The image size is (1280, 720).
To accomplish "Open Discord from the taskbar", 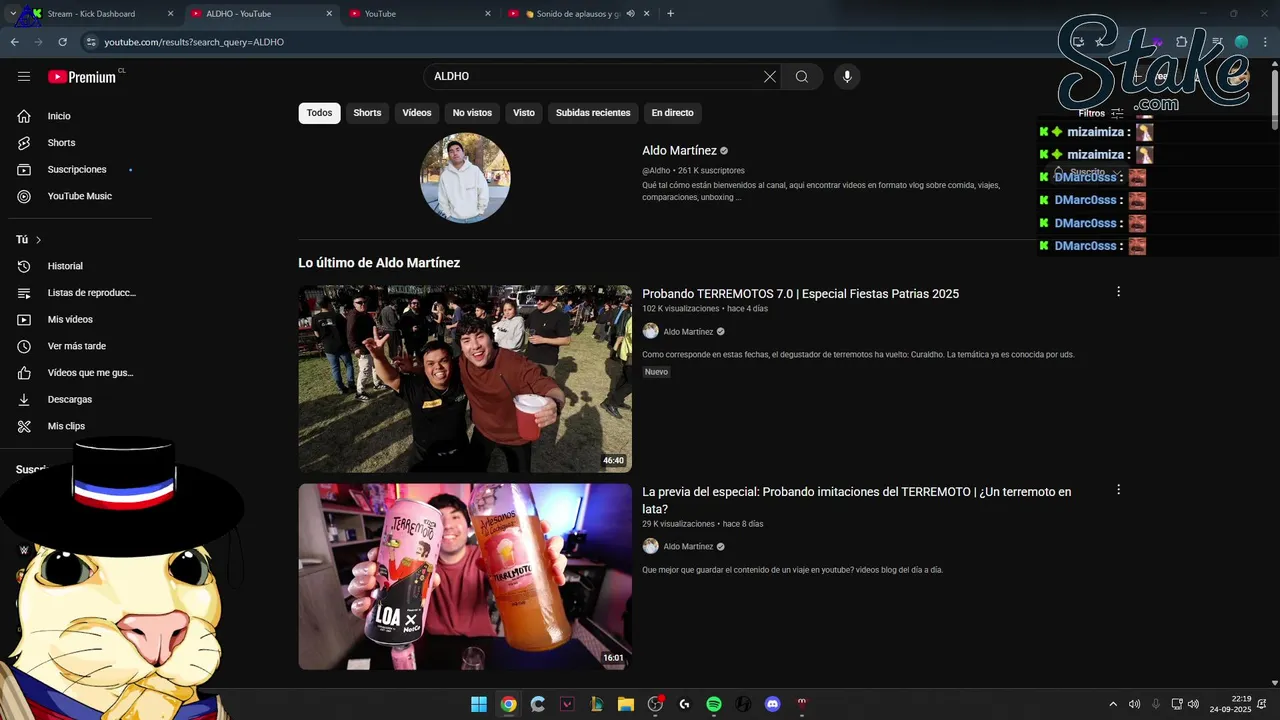I will pyautogui.click(x=772, y=704).
